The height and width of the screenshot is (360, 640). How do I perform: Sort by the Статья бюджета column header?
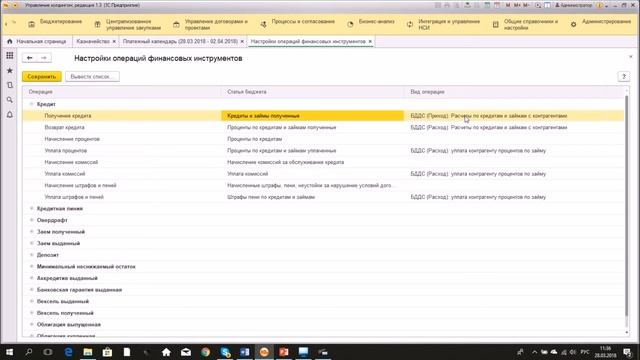click(313, 92)
